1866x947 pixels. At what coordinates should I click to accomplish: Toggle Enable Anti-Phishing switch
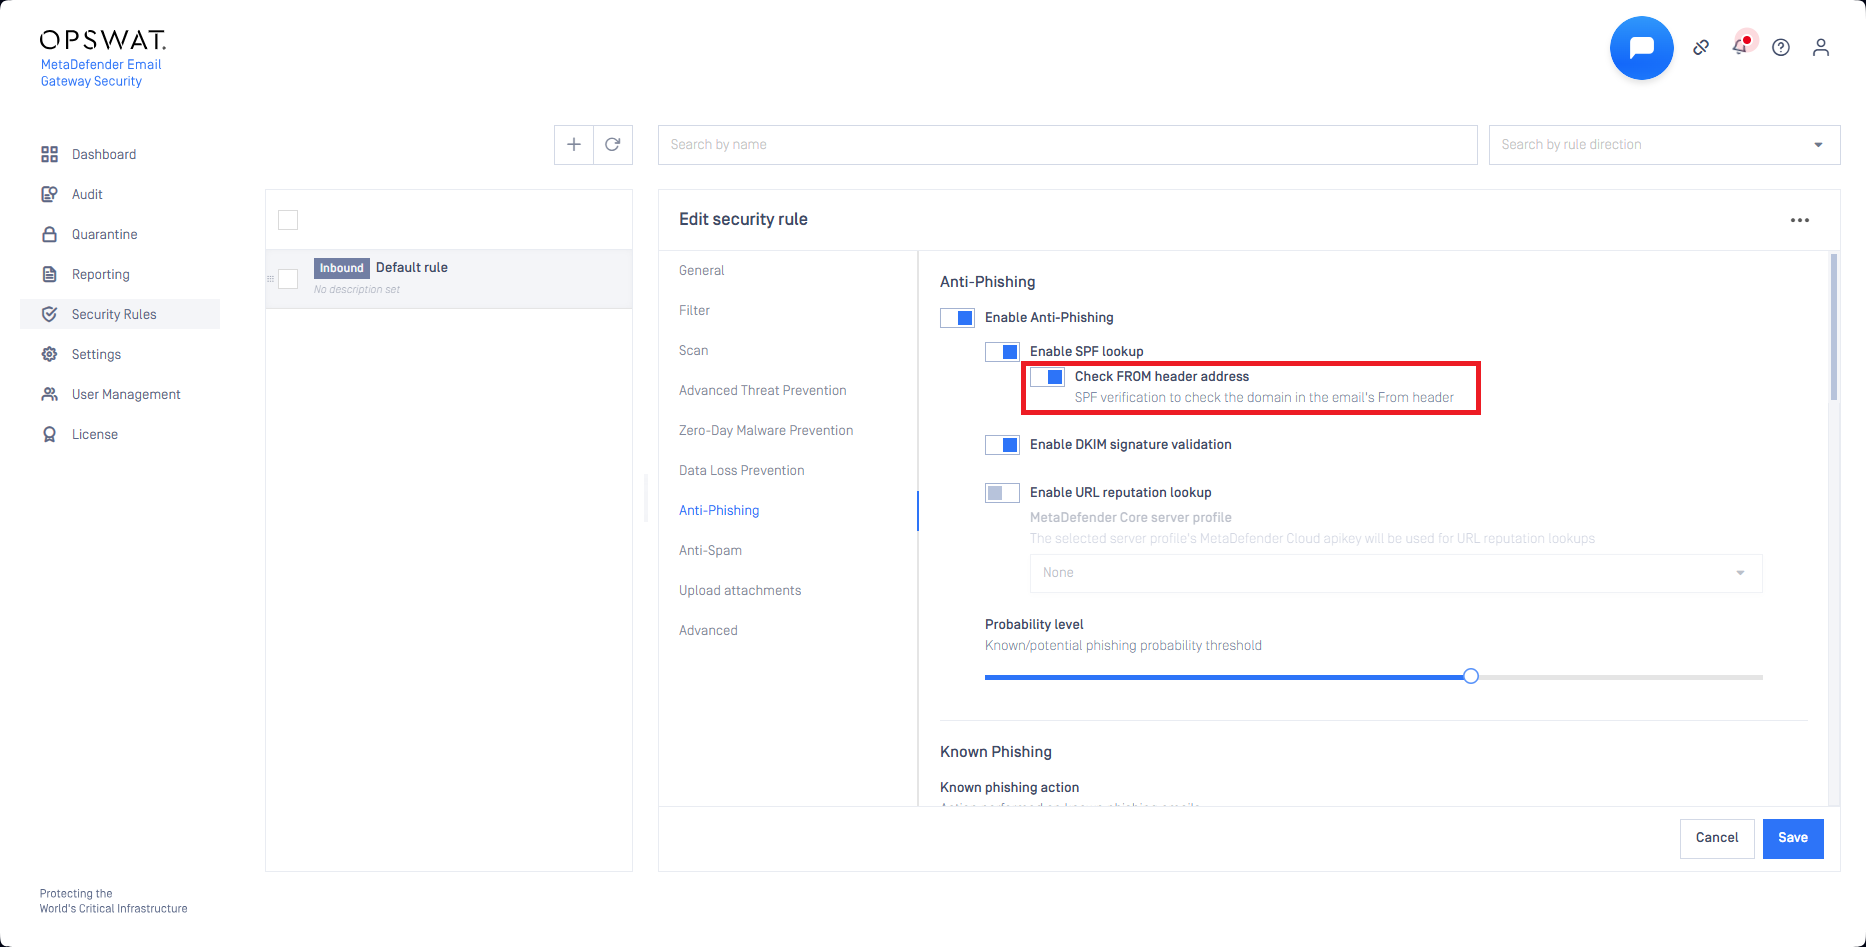coord(957,318)
